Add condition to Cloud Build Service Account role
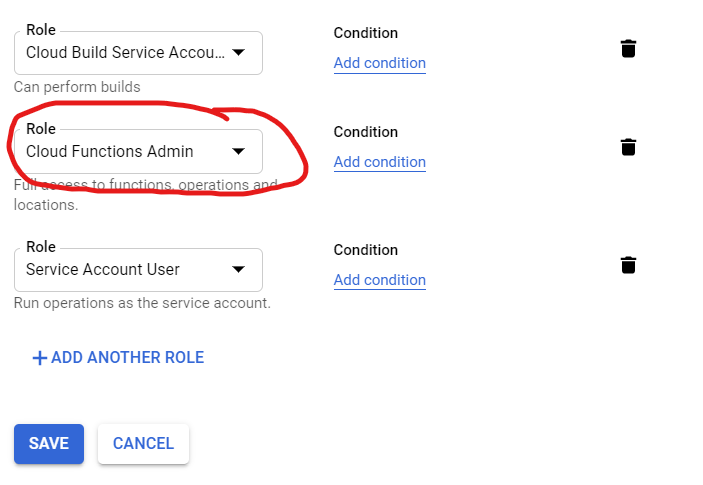The width and height of the screenshot is (703, 485). [x=380, y=63]
